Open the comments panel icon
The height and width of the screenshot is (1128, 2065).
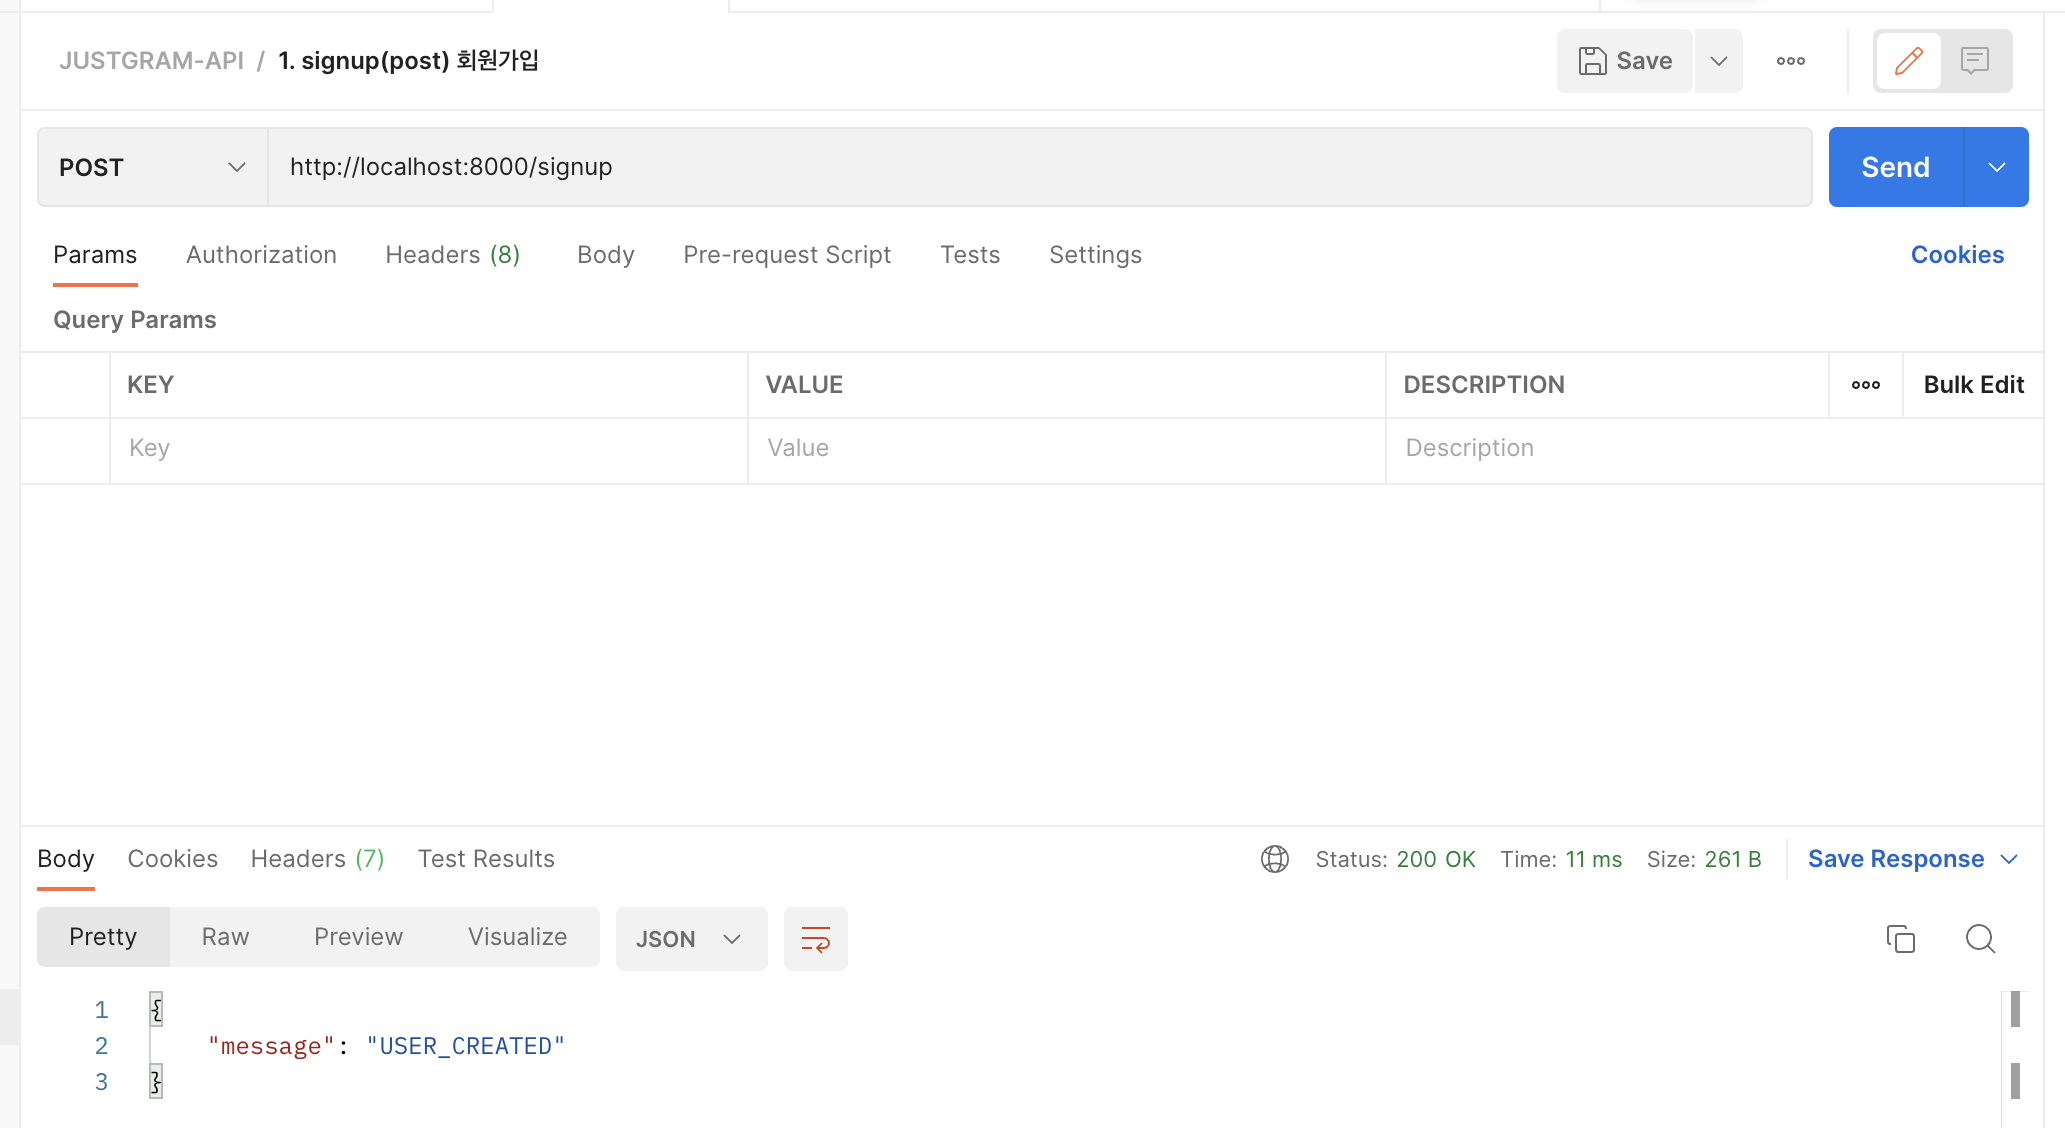[x=1974, y=61]
